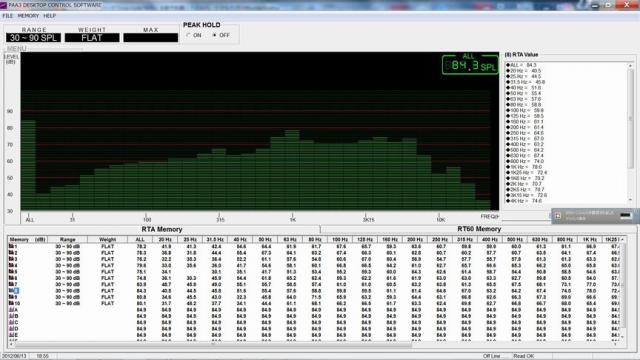Click the 31.5 Hz column header

(x=215, y=240)
